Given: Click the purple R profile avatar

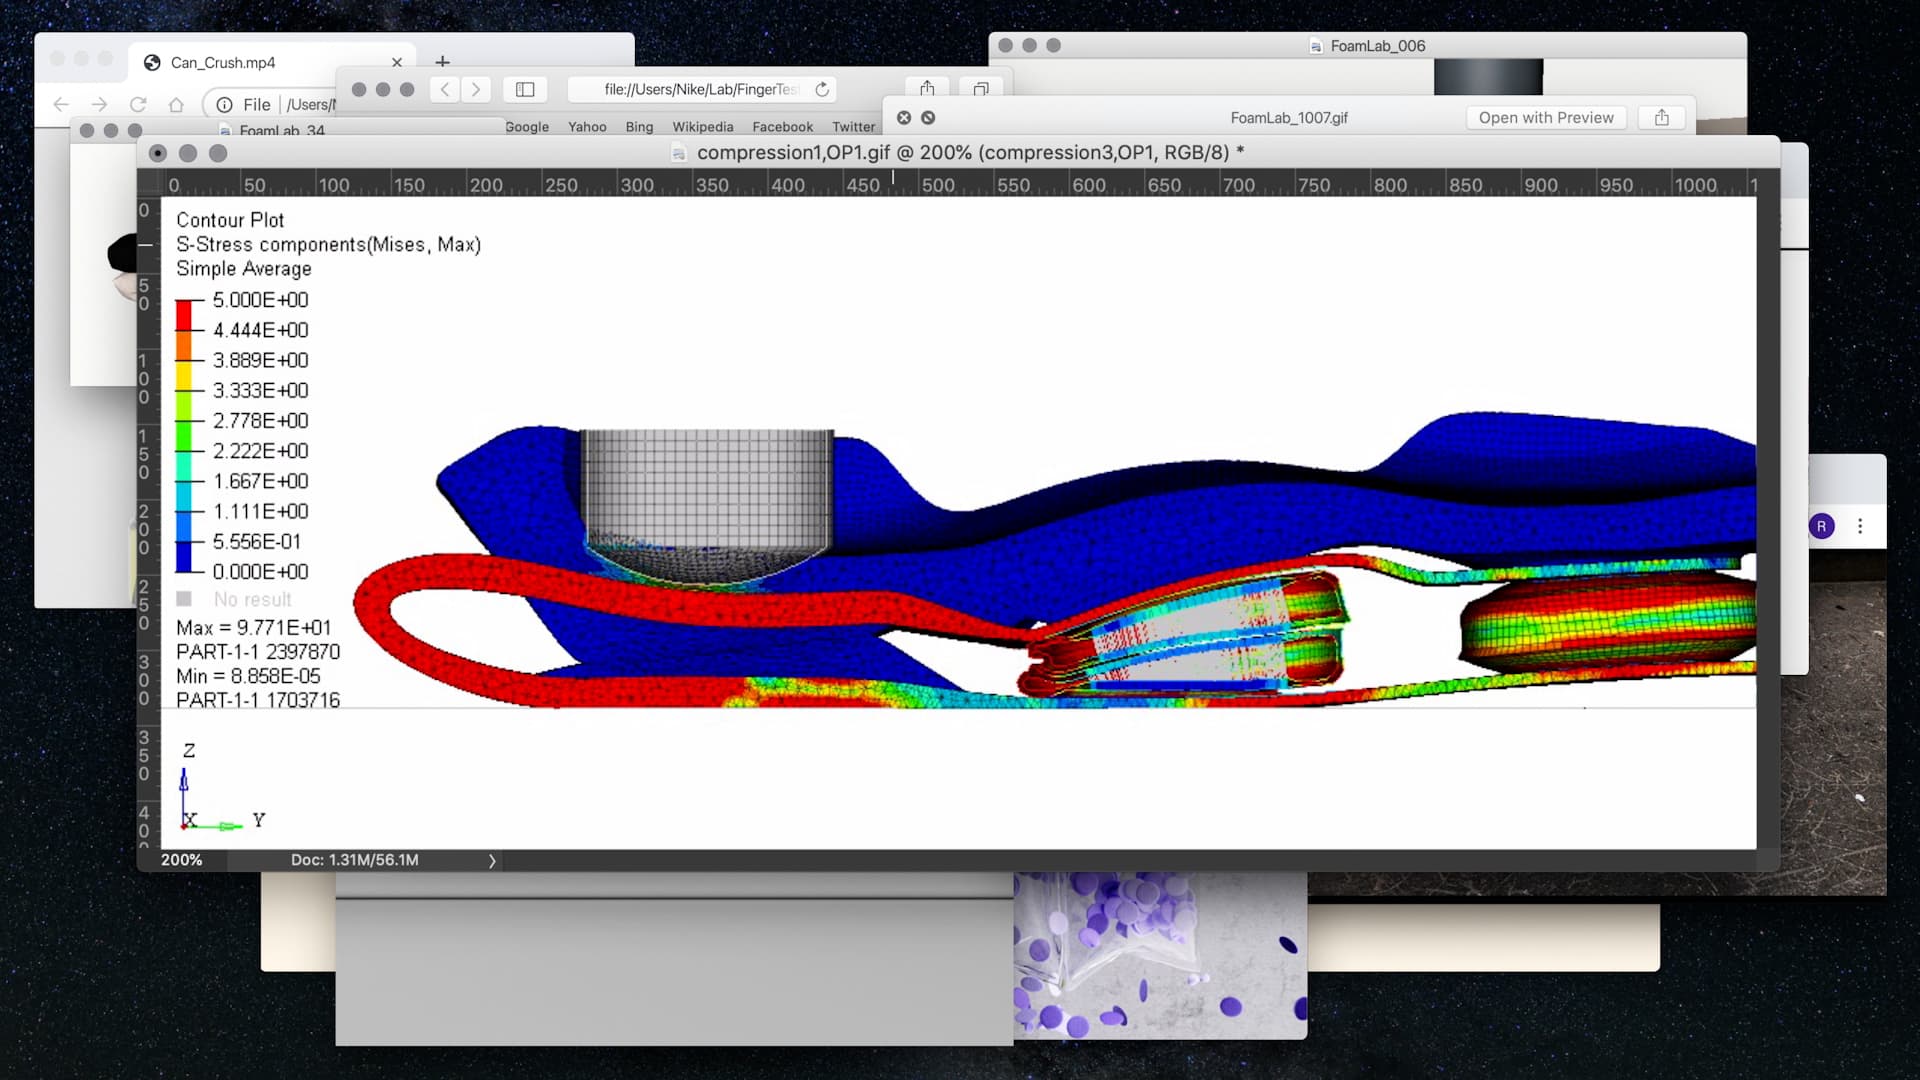Looking at the screenshot, I should tap(1821, 526).
